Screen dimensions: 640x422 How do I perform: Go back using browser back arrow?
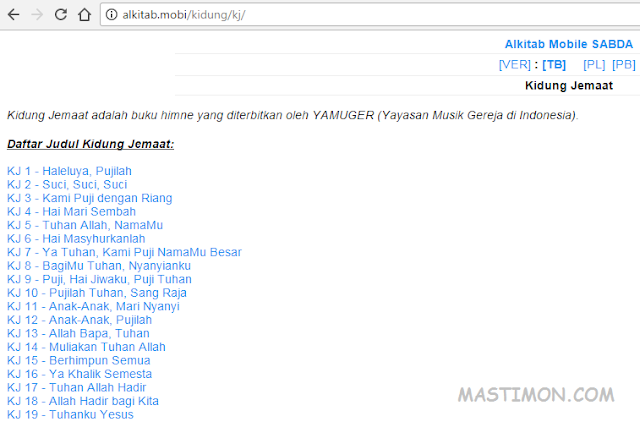click(x=14, y=15)
